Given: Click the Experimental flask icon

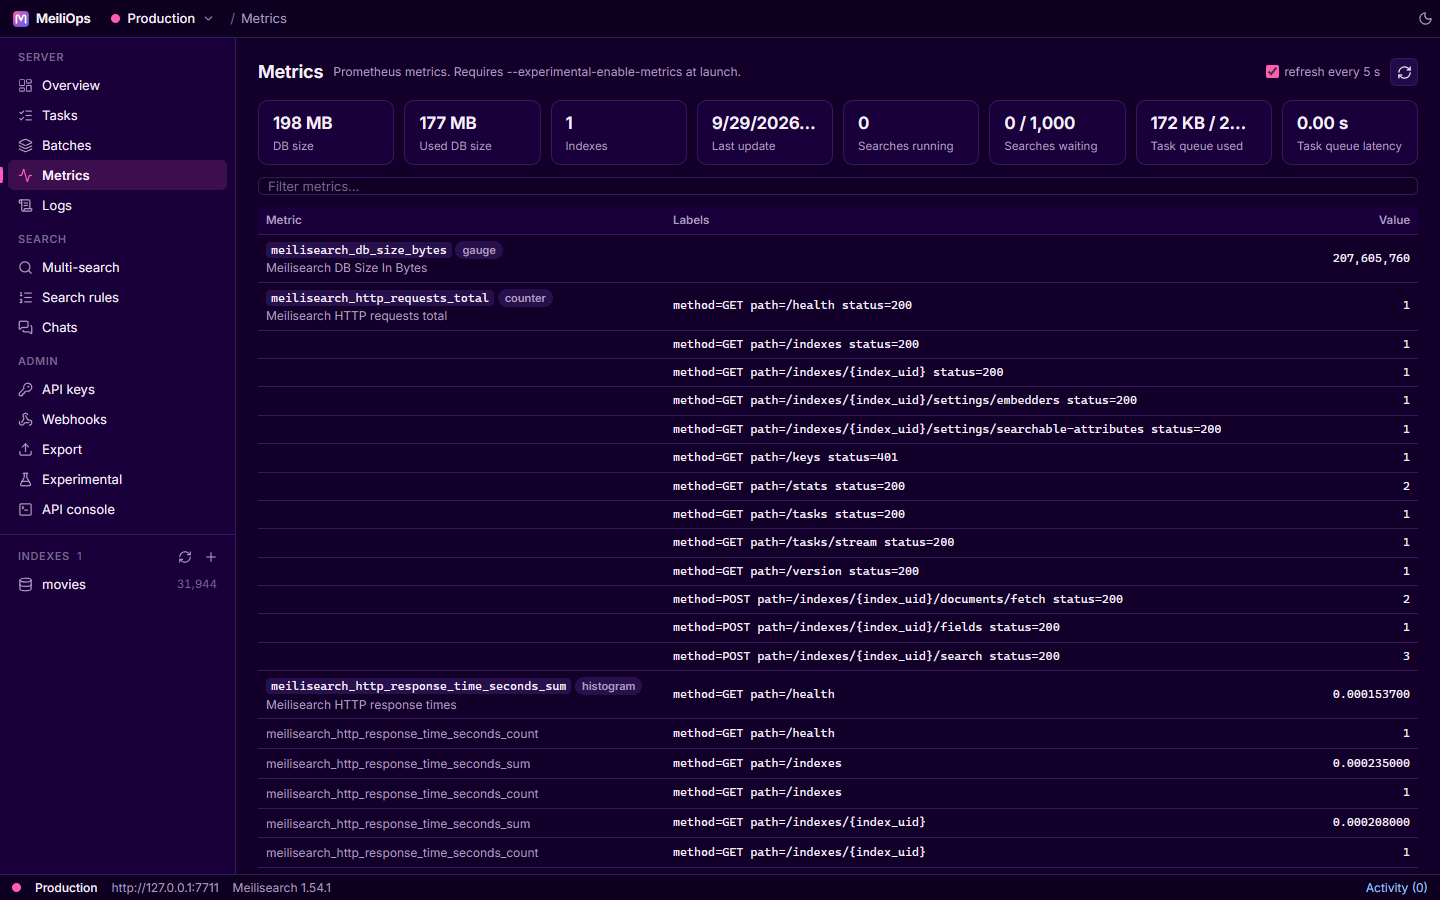Looking at the screenshot, I should point(26,480).
